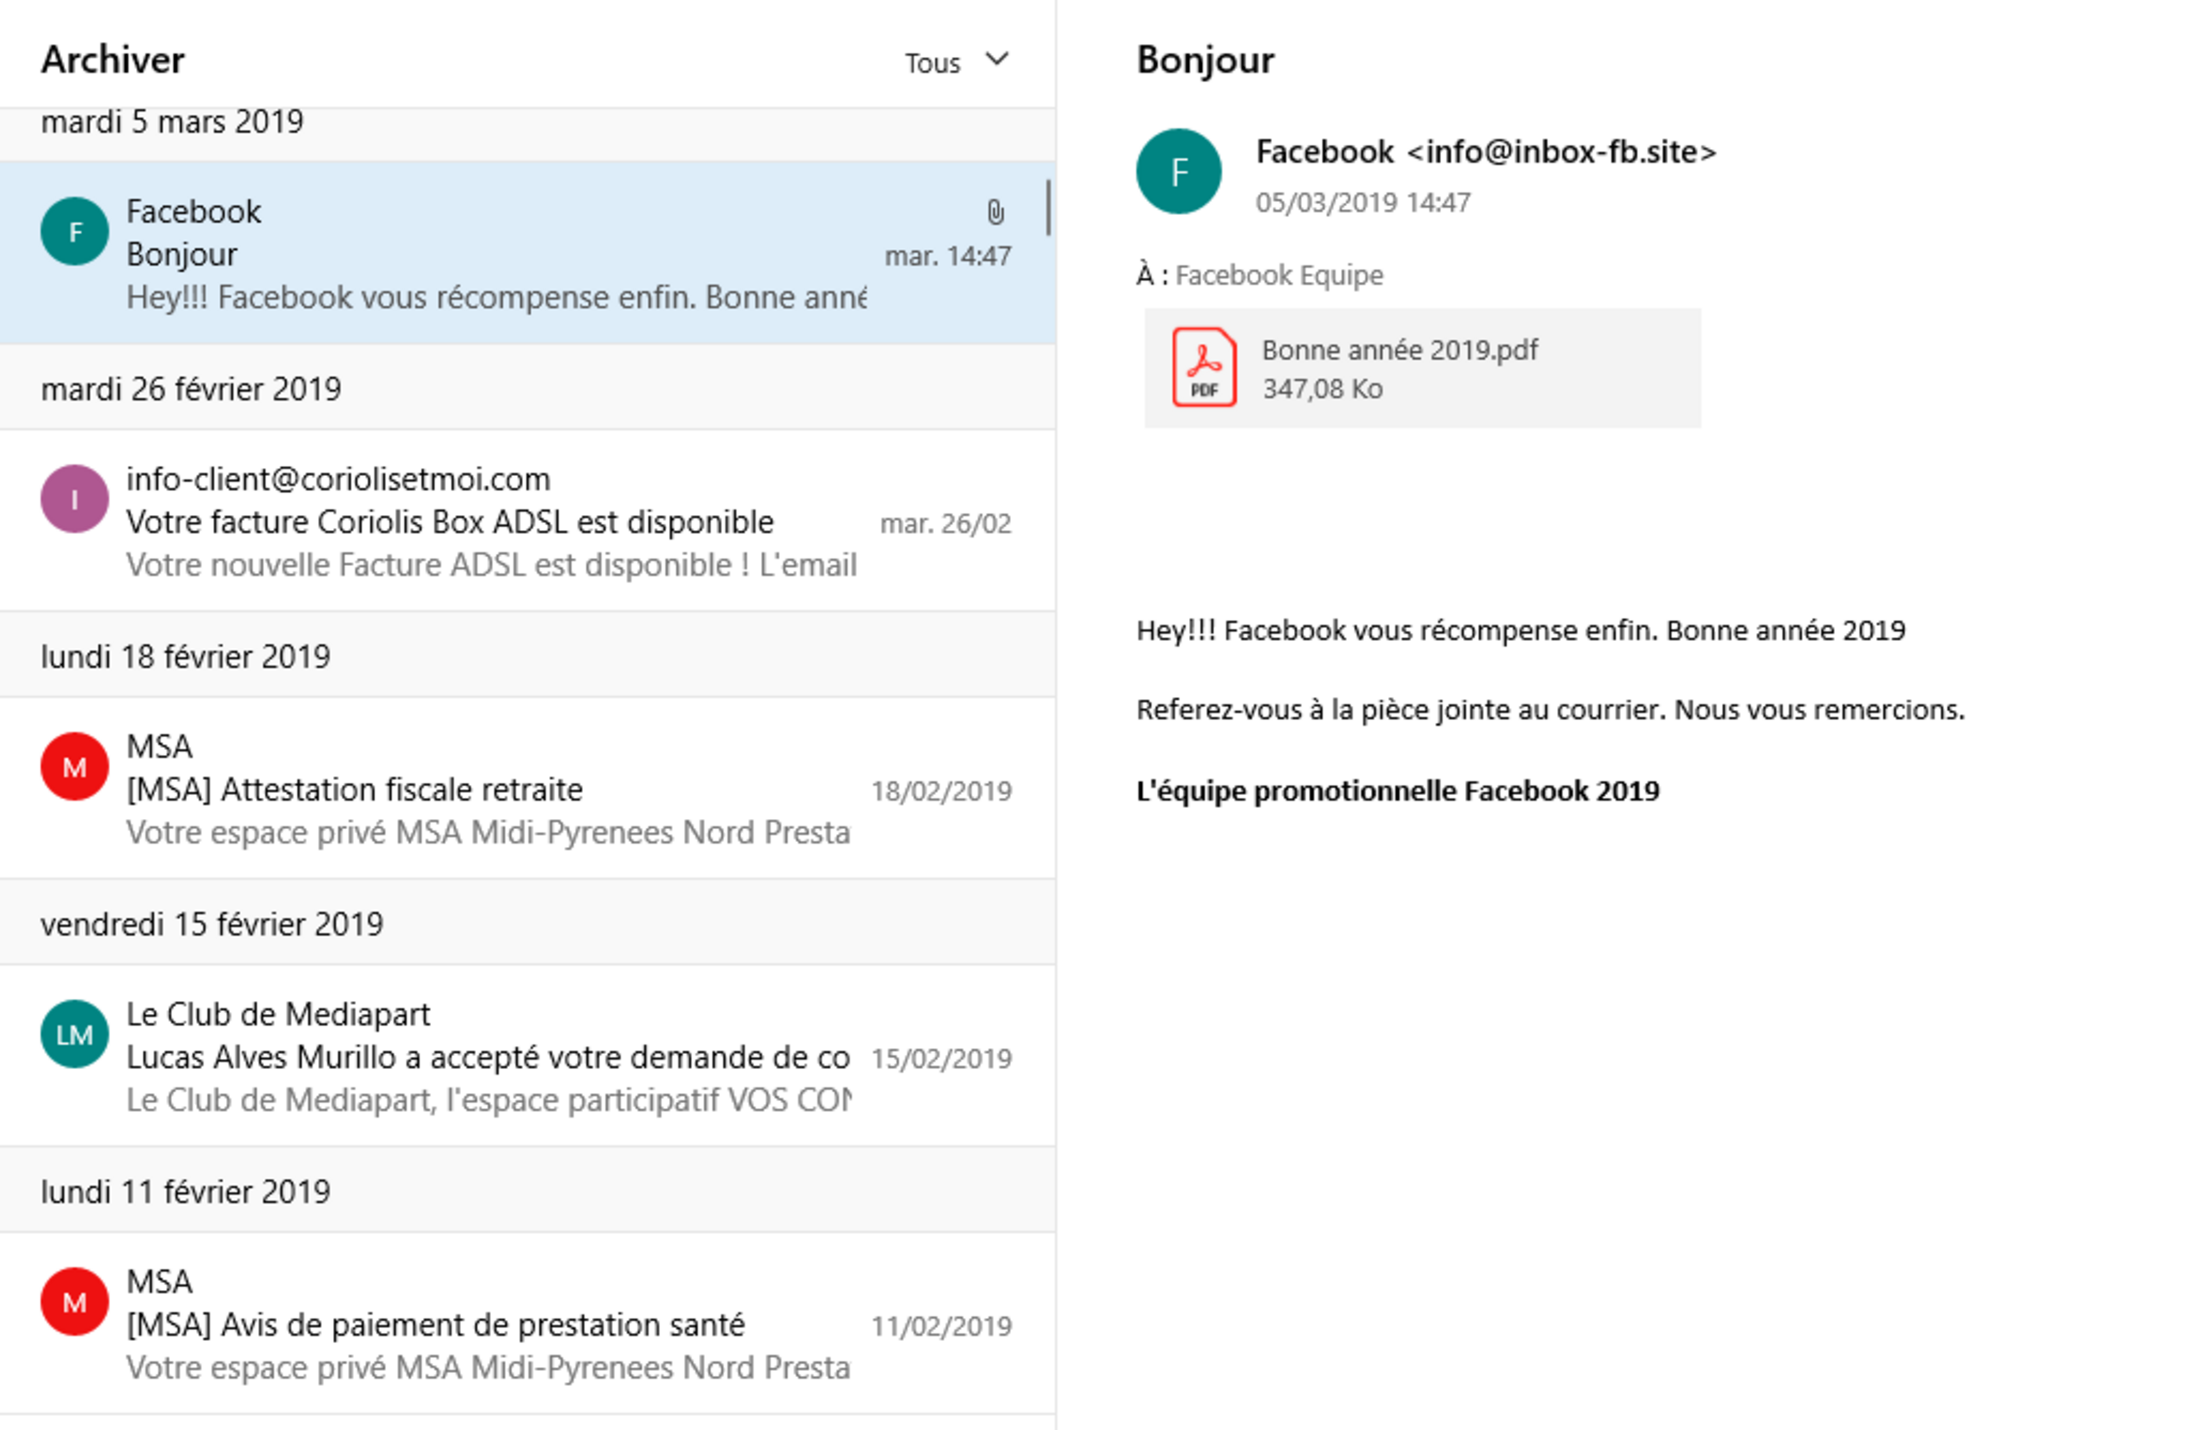Viewport: 2200px width, 1430px height.
Task: Click the red M avatar for Attestation fiscale email
Action: click(x=75, y=767)
